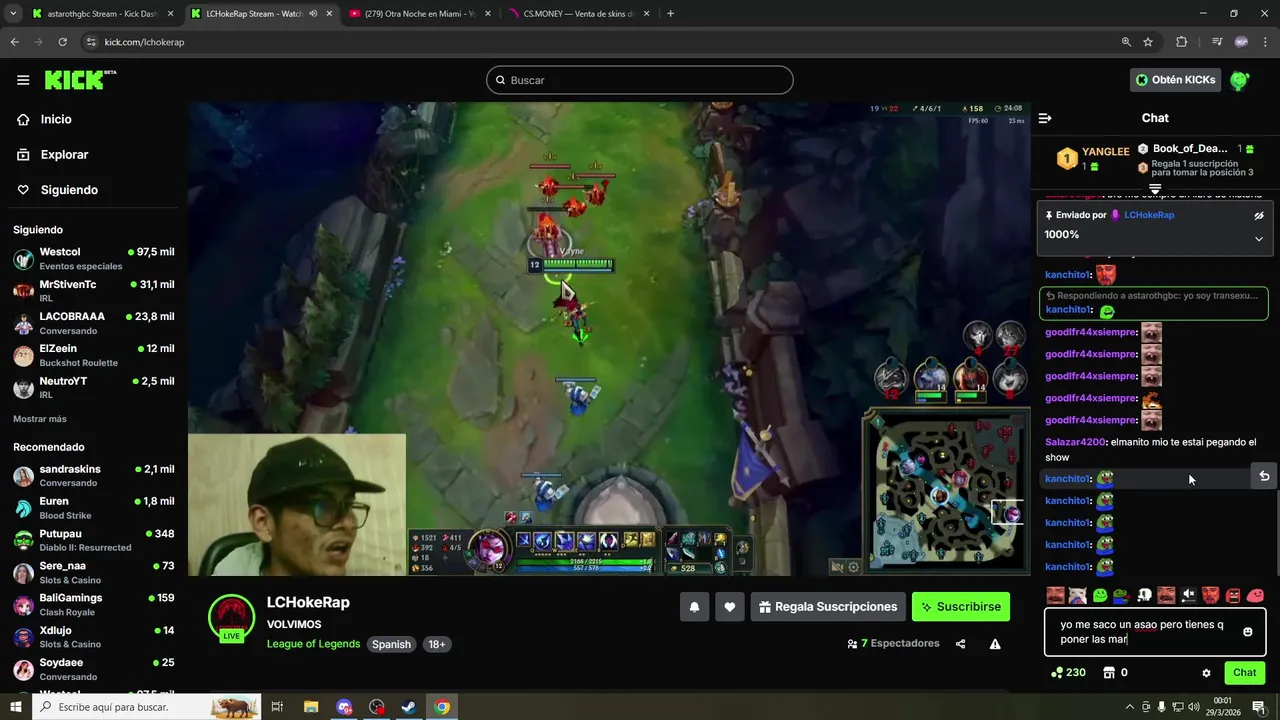
Task: Open chat settings gear
Action: 1206,673
